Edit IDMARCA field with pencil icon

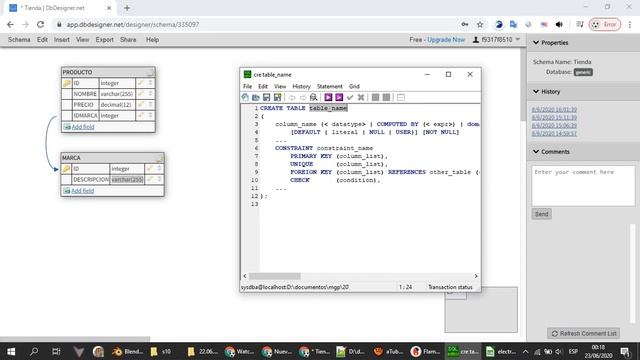(x=141, y=116)
